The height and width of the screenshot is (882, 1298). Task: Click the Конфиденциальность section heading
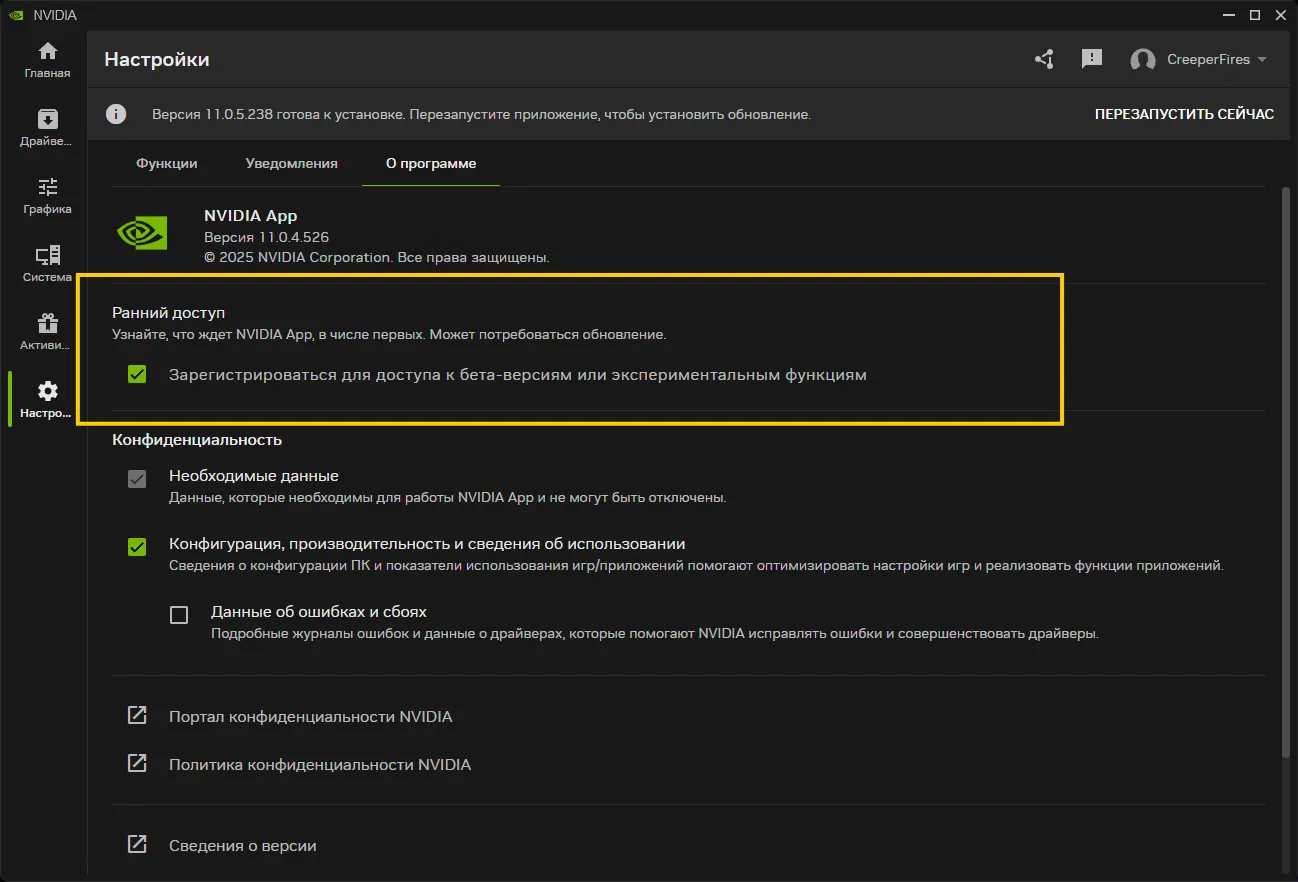click(197, 439)
